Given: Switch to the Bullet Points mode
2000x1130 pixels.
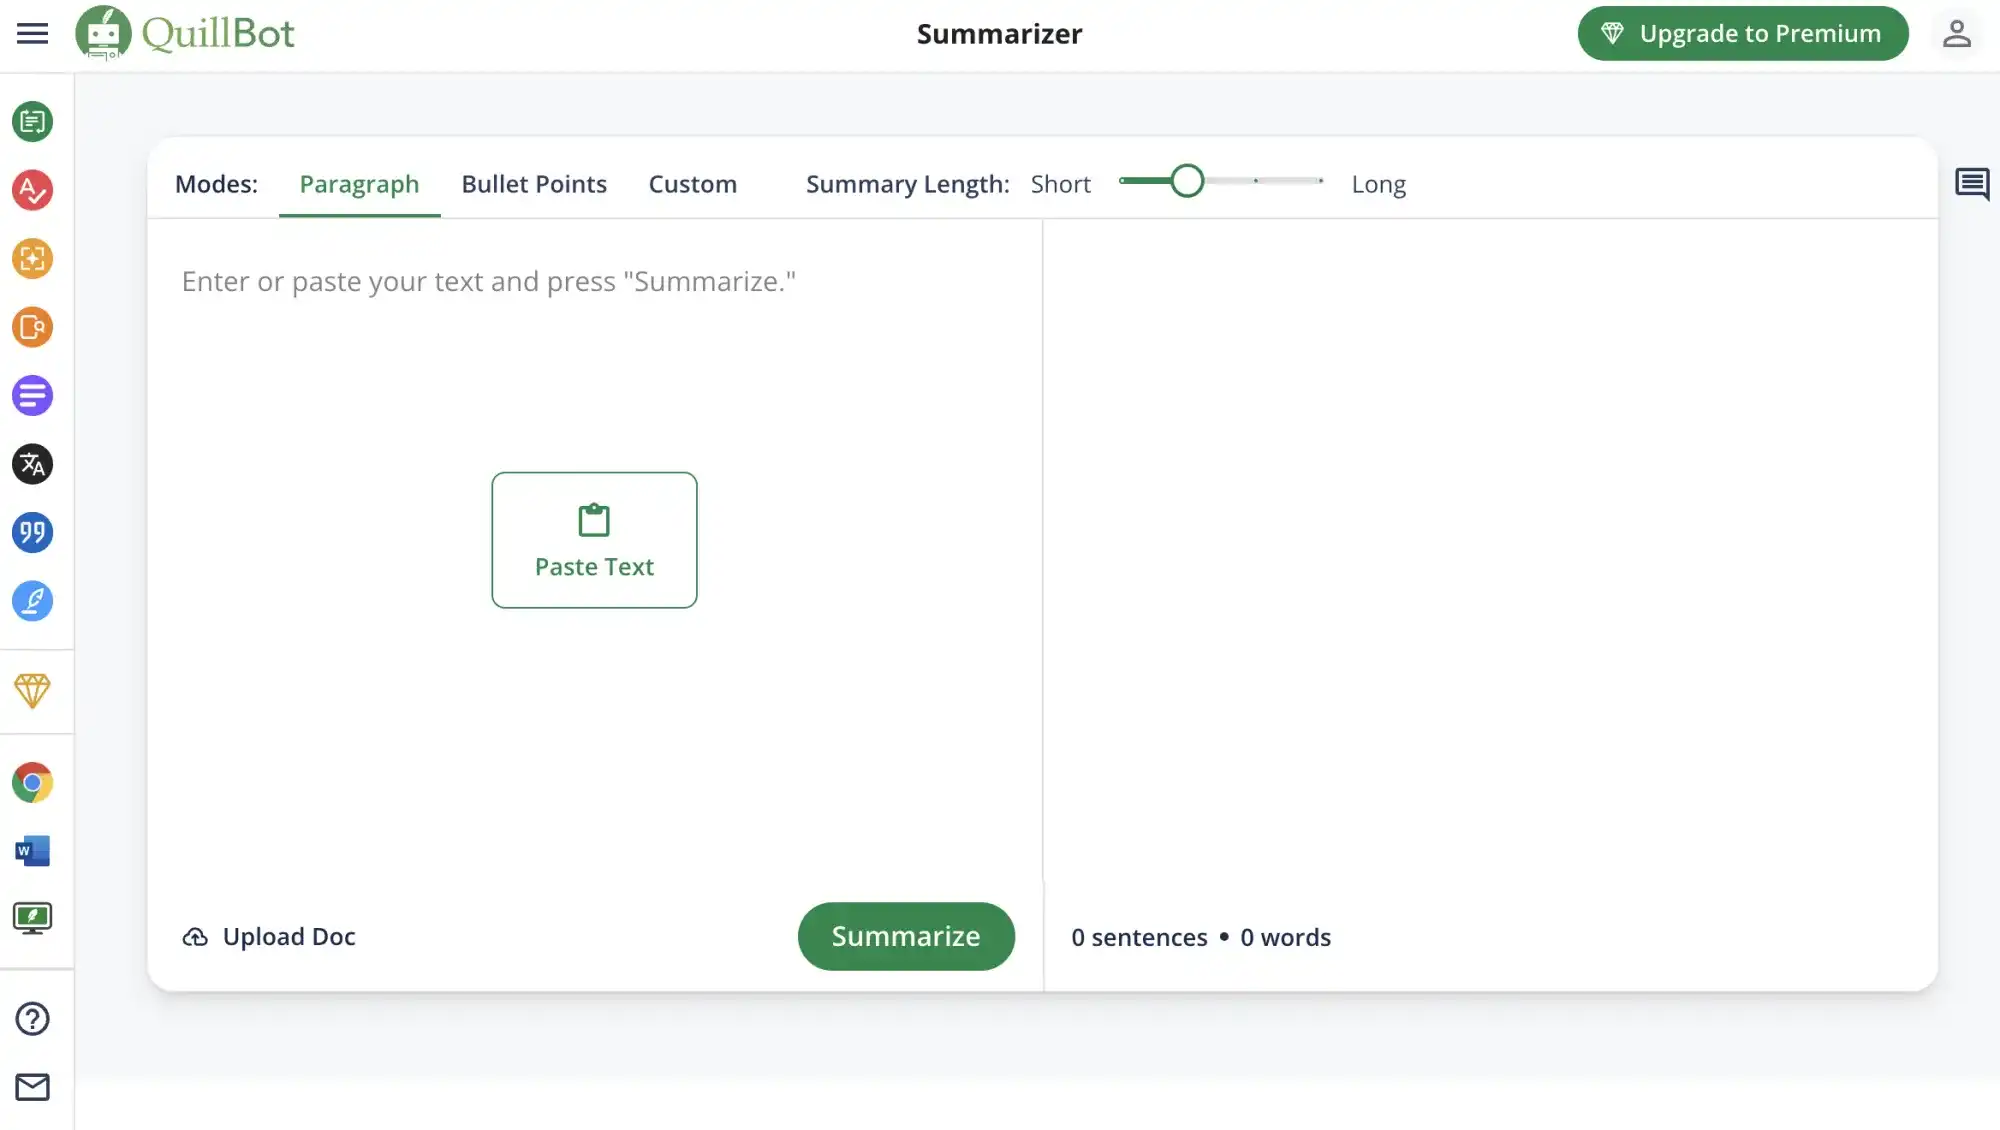Looking at the screenshot, I should click(534, 184).
